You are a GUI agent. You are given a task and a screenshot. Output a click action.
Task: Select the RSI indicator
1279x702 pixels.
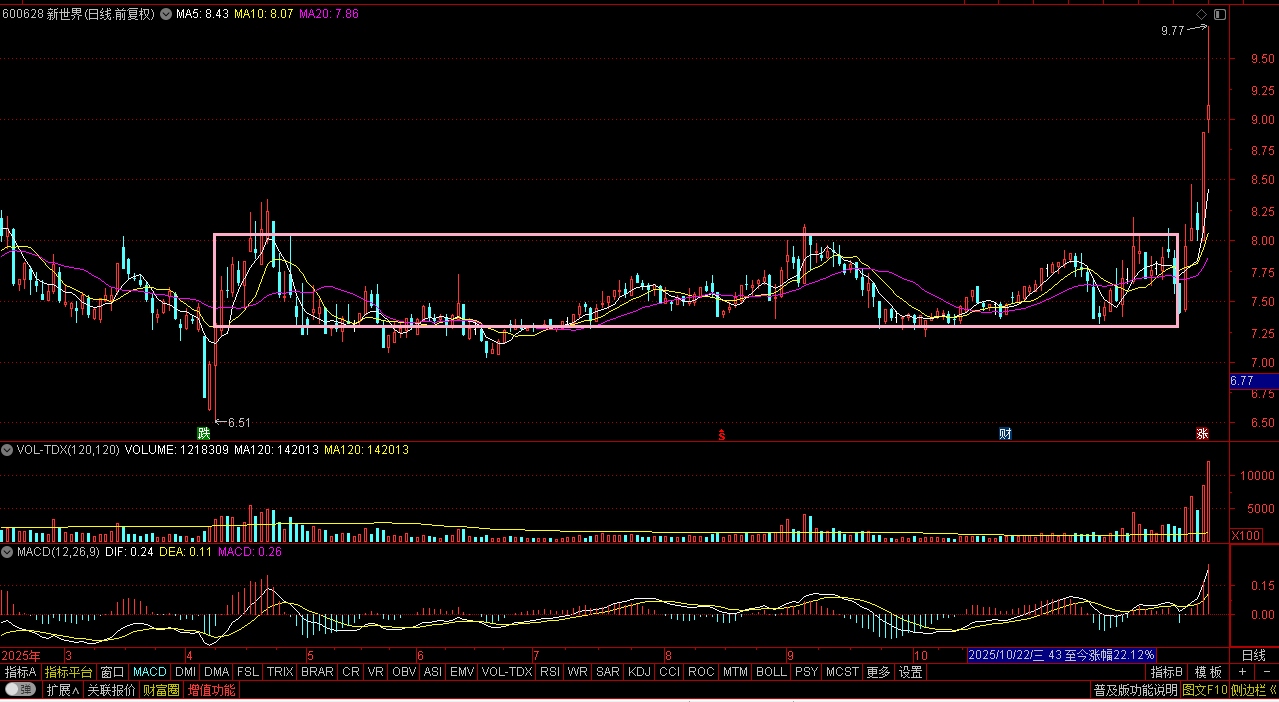(550, 672)
